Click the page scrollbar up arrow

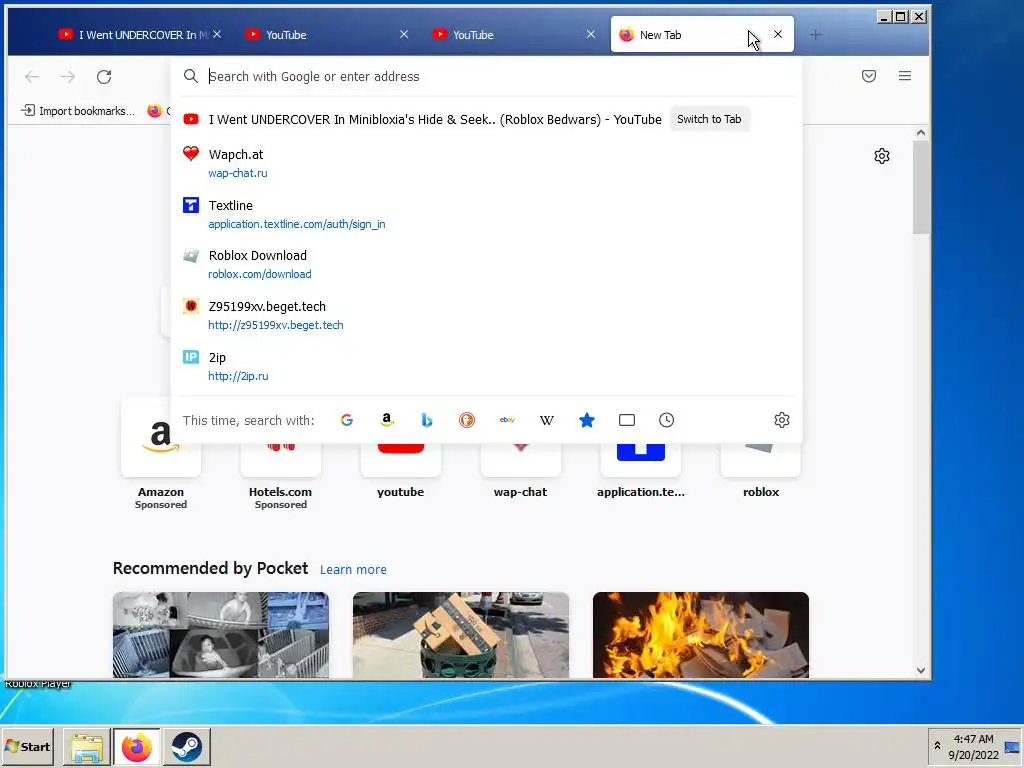921,133
